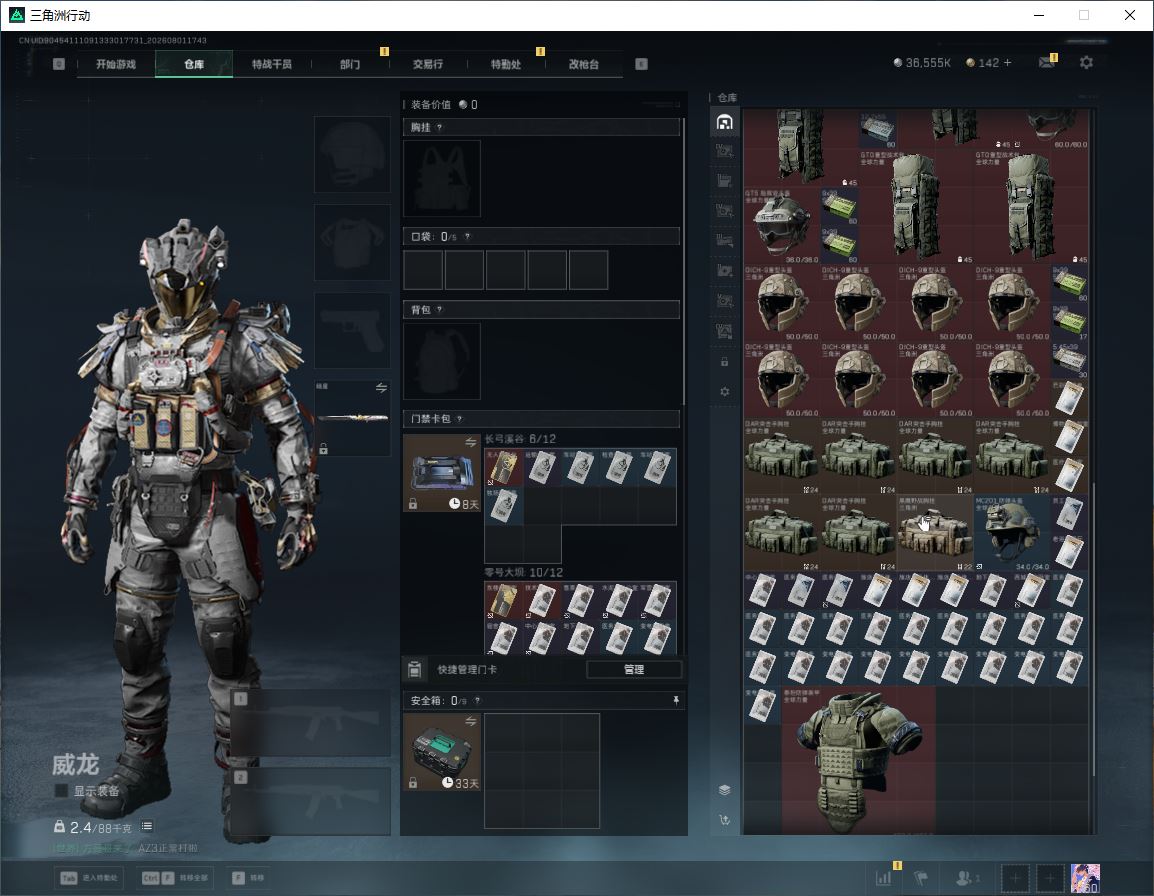1154x896 pixels.
Task: Toggle the 显示装备 checkbox
Action: 62,791
